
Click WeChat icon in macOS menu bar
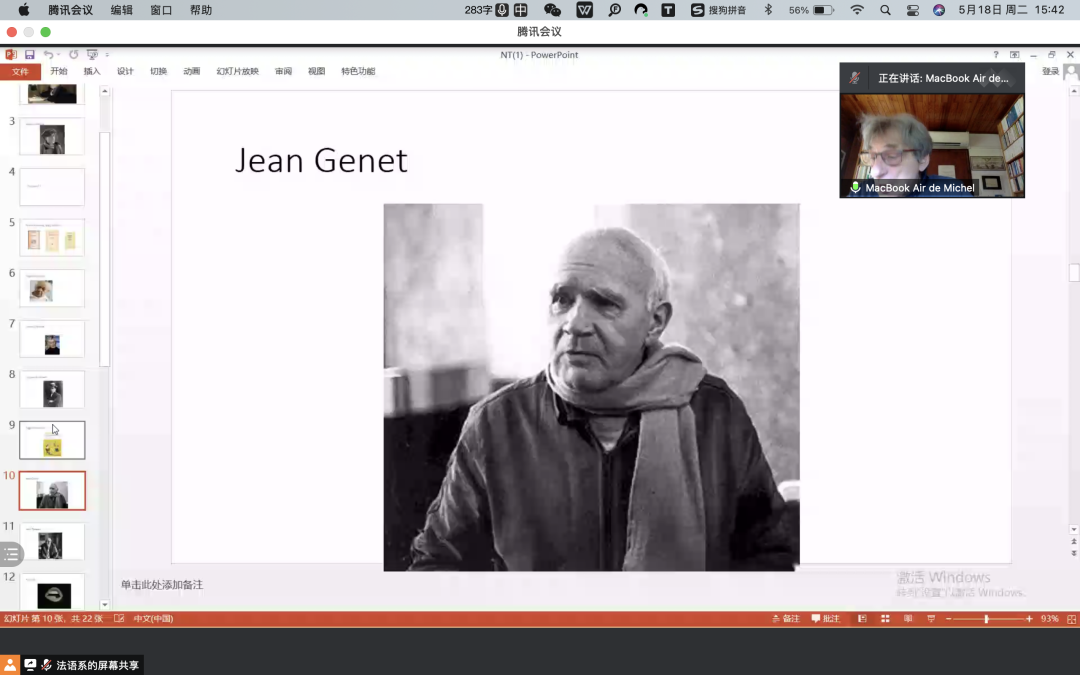tap(552, 10)
